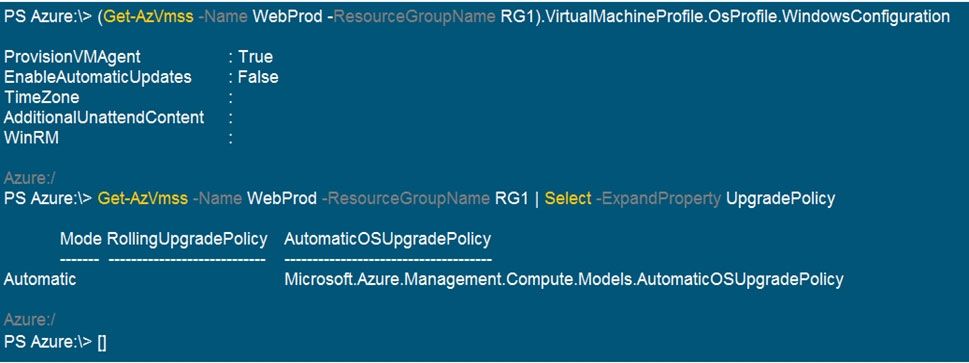The width and height of the screenshot is (969, 363).
Task: Select the EnableAutomaticUpdates False value
Action: coord(258,78)
